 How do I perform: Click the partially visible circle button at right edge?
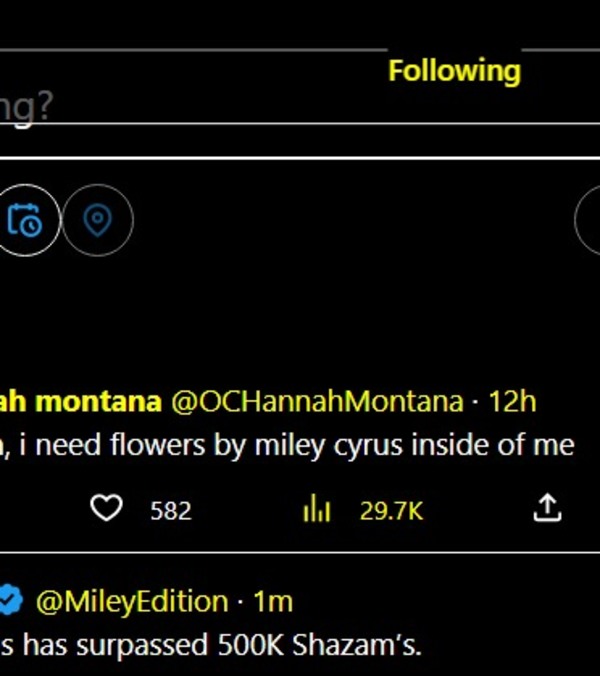point(588,220)
